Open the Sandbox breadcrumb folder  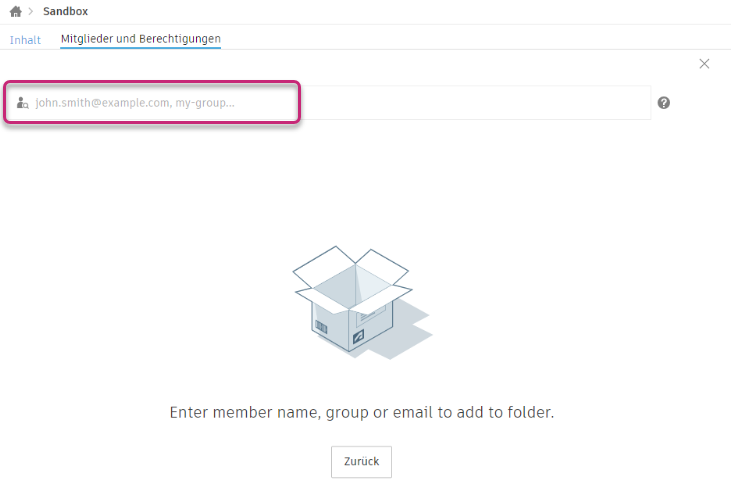coord(65,11)
